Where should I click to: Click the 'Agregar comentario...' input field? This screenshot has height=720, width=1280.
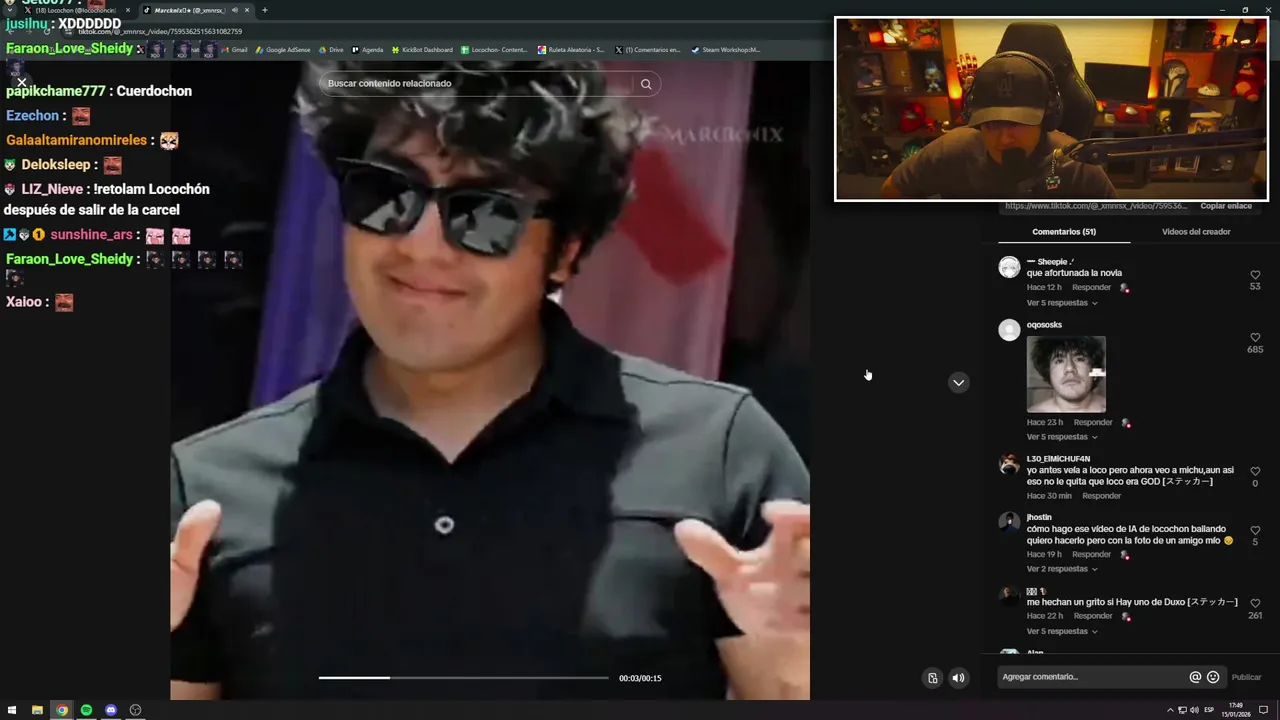click(x=1090, y=677)
